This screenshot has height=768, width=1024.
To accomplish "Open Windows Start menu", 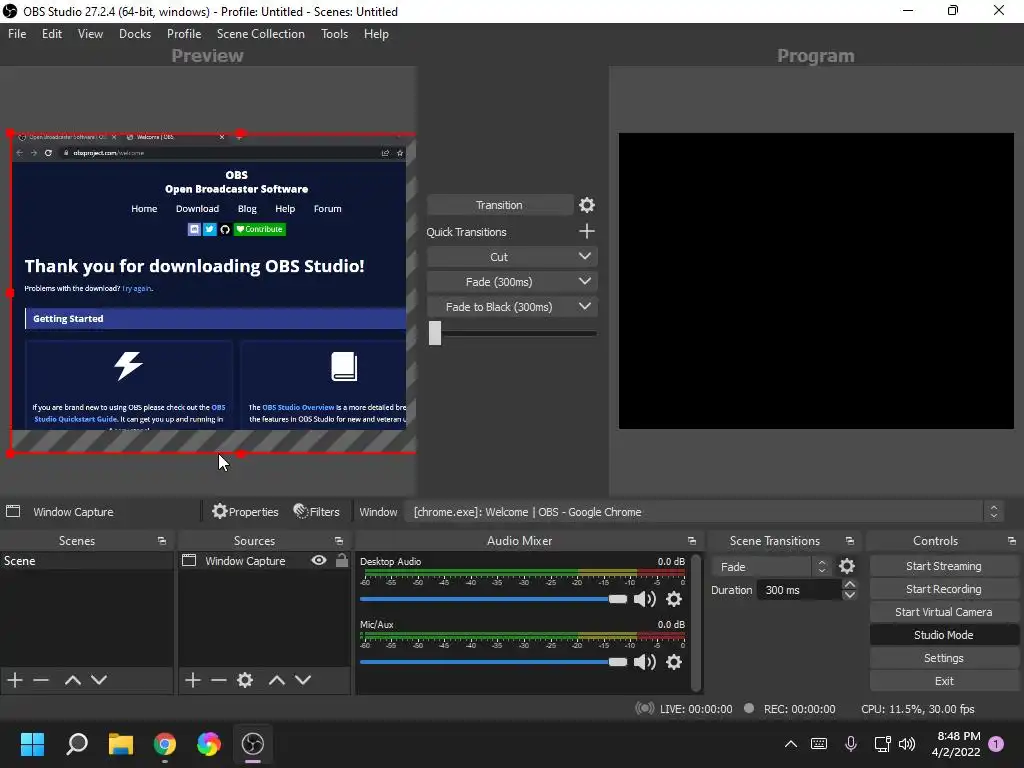I will pyautogui.click(x=32, y=744).
